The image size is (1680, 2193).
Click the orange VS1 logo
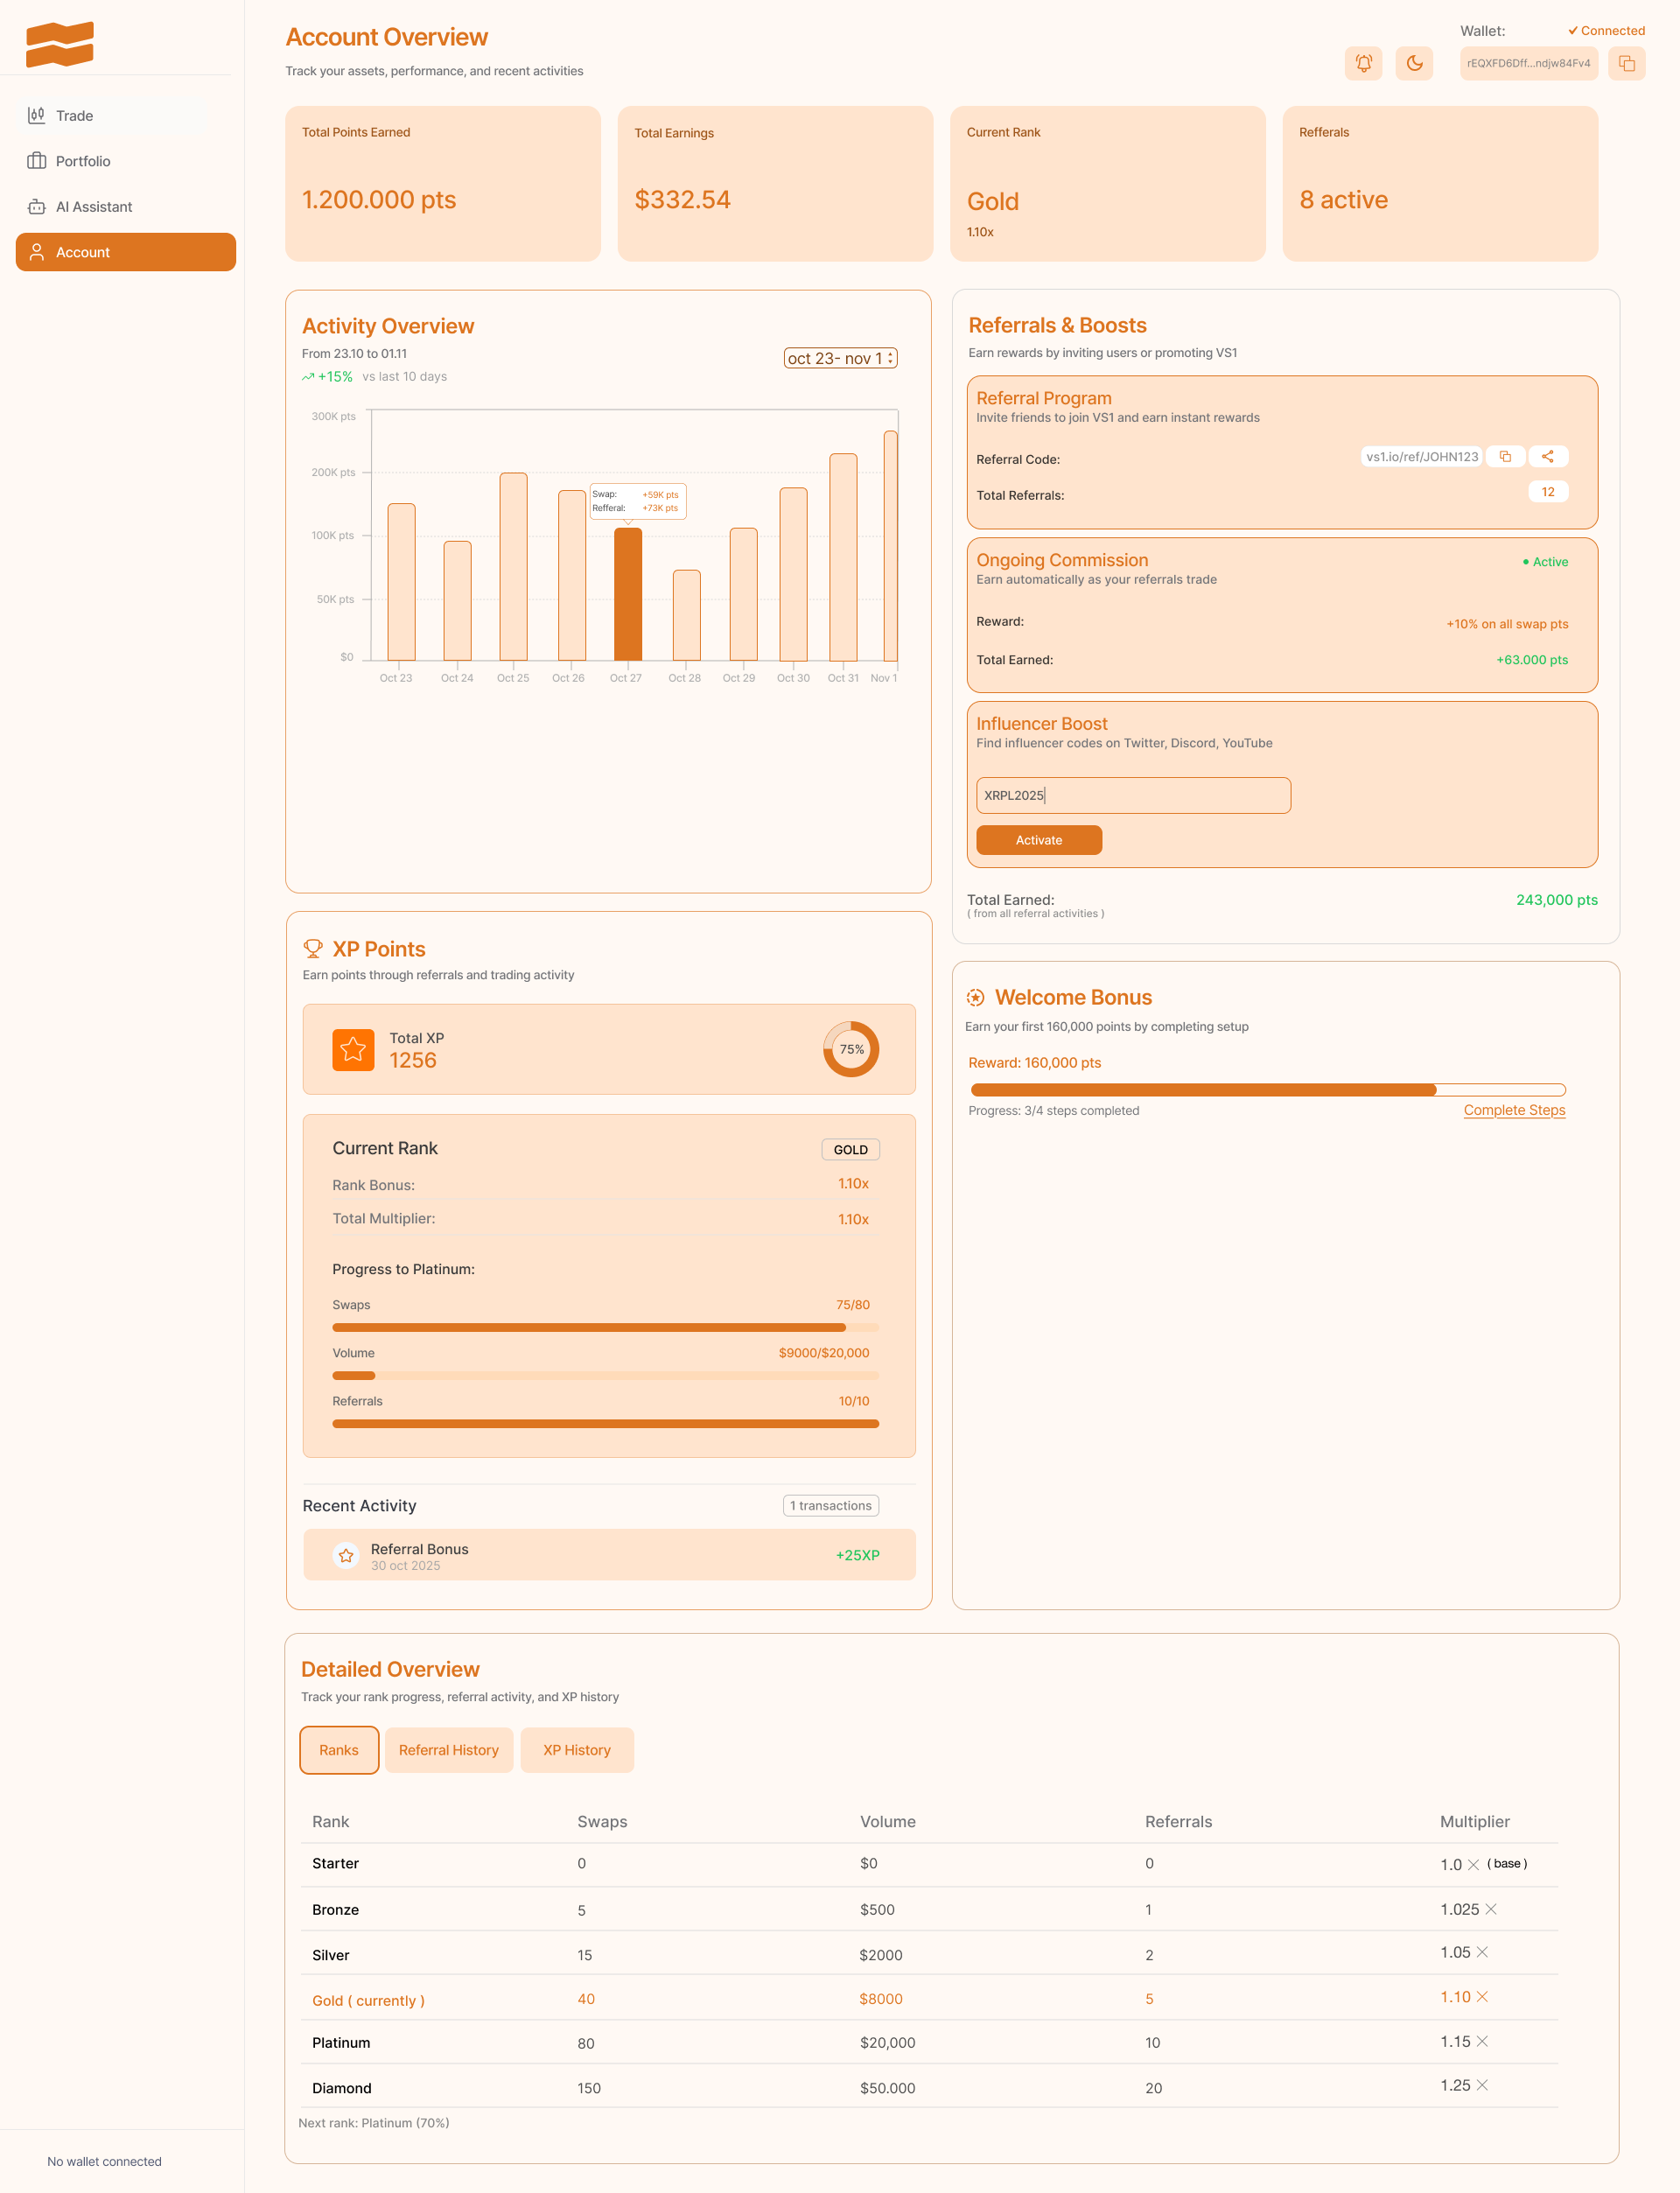[x=60, y=44]
